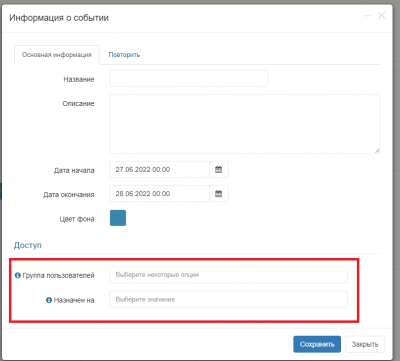Click info icon next to Группа пользователей
400x361 pixels.
pos(18,275)
